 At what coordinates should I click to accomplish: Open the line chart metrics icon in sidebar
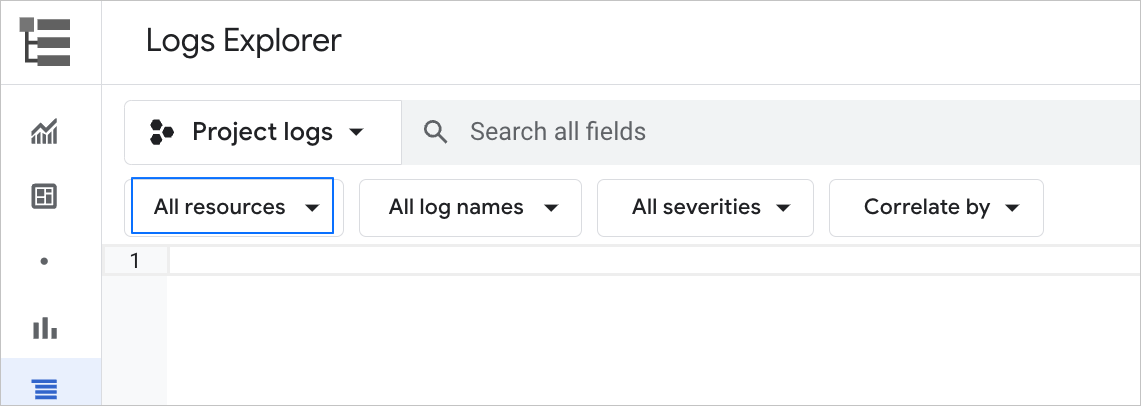click(45, 132)
